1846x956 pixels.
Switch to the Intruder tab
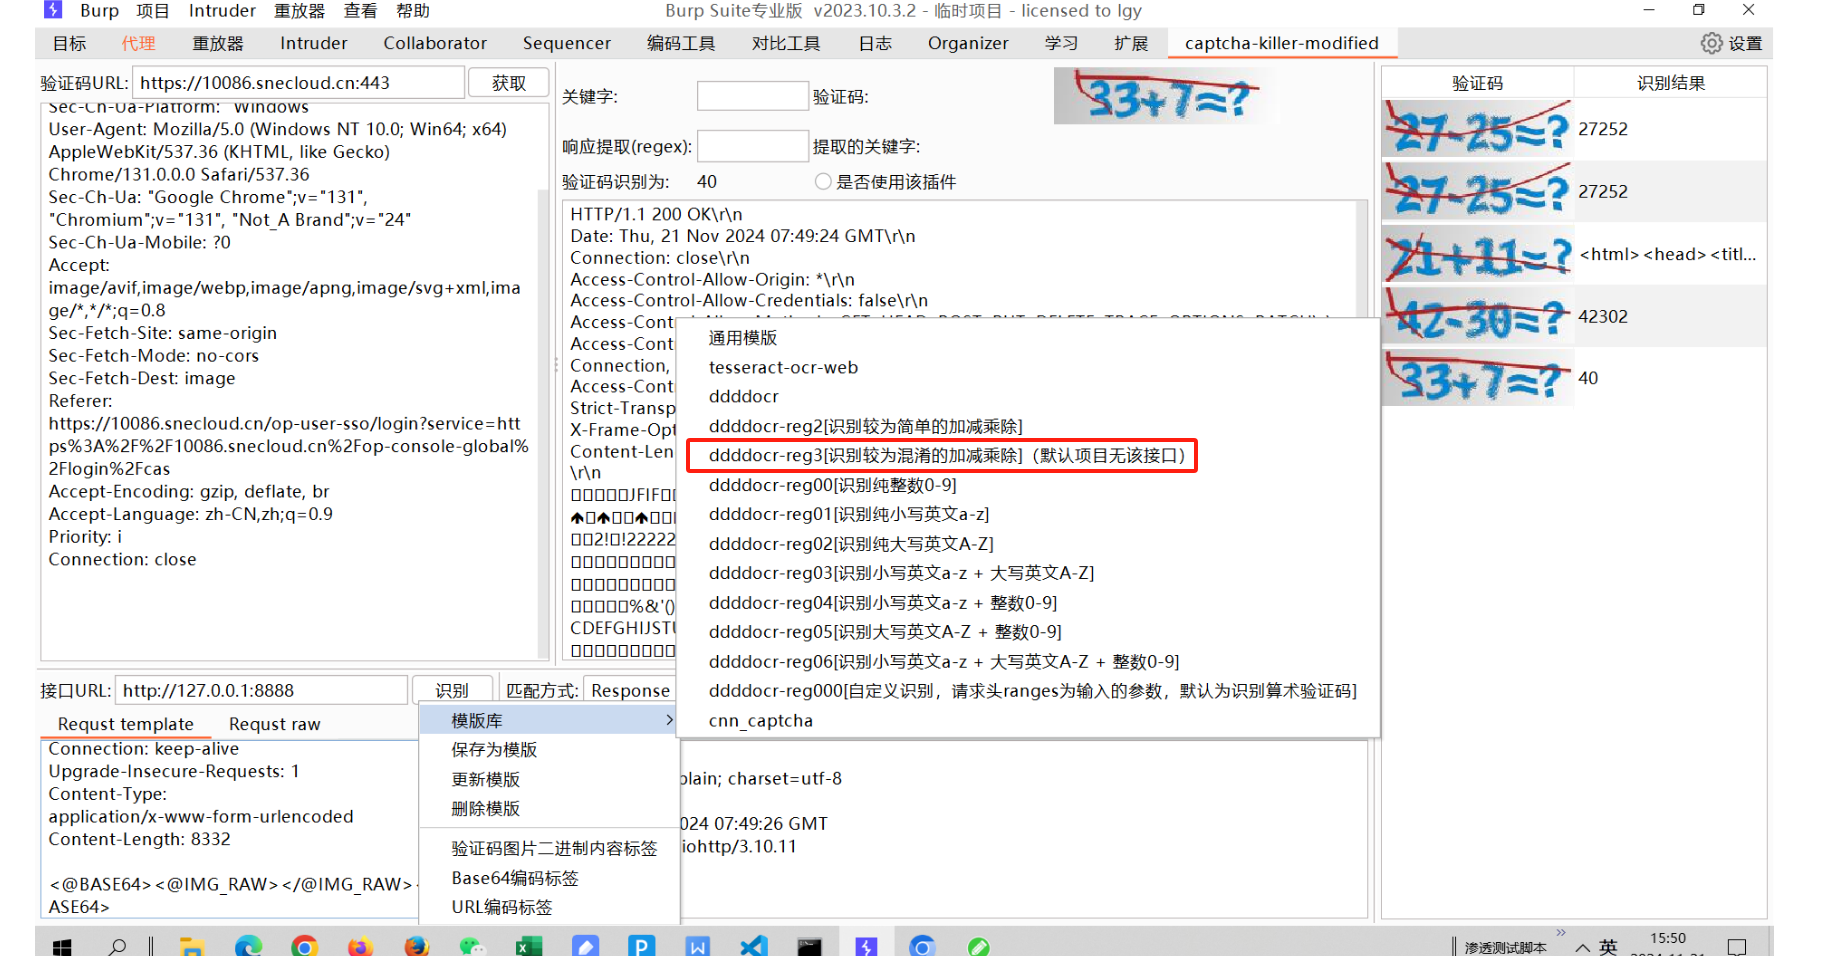(314, 43)
